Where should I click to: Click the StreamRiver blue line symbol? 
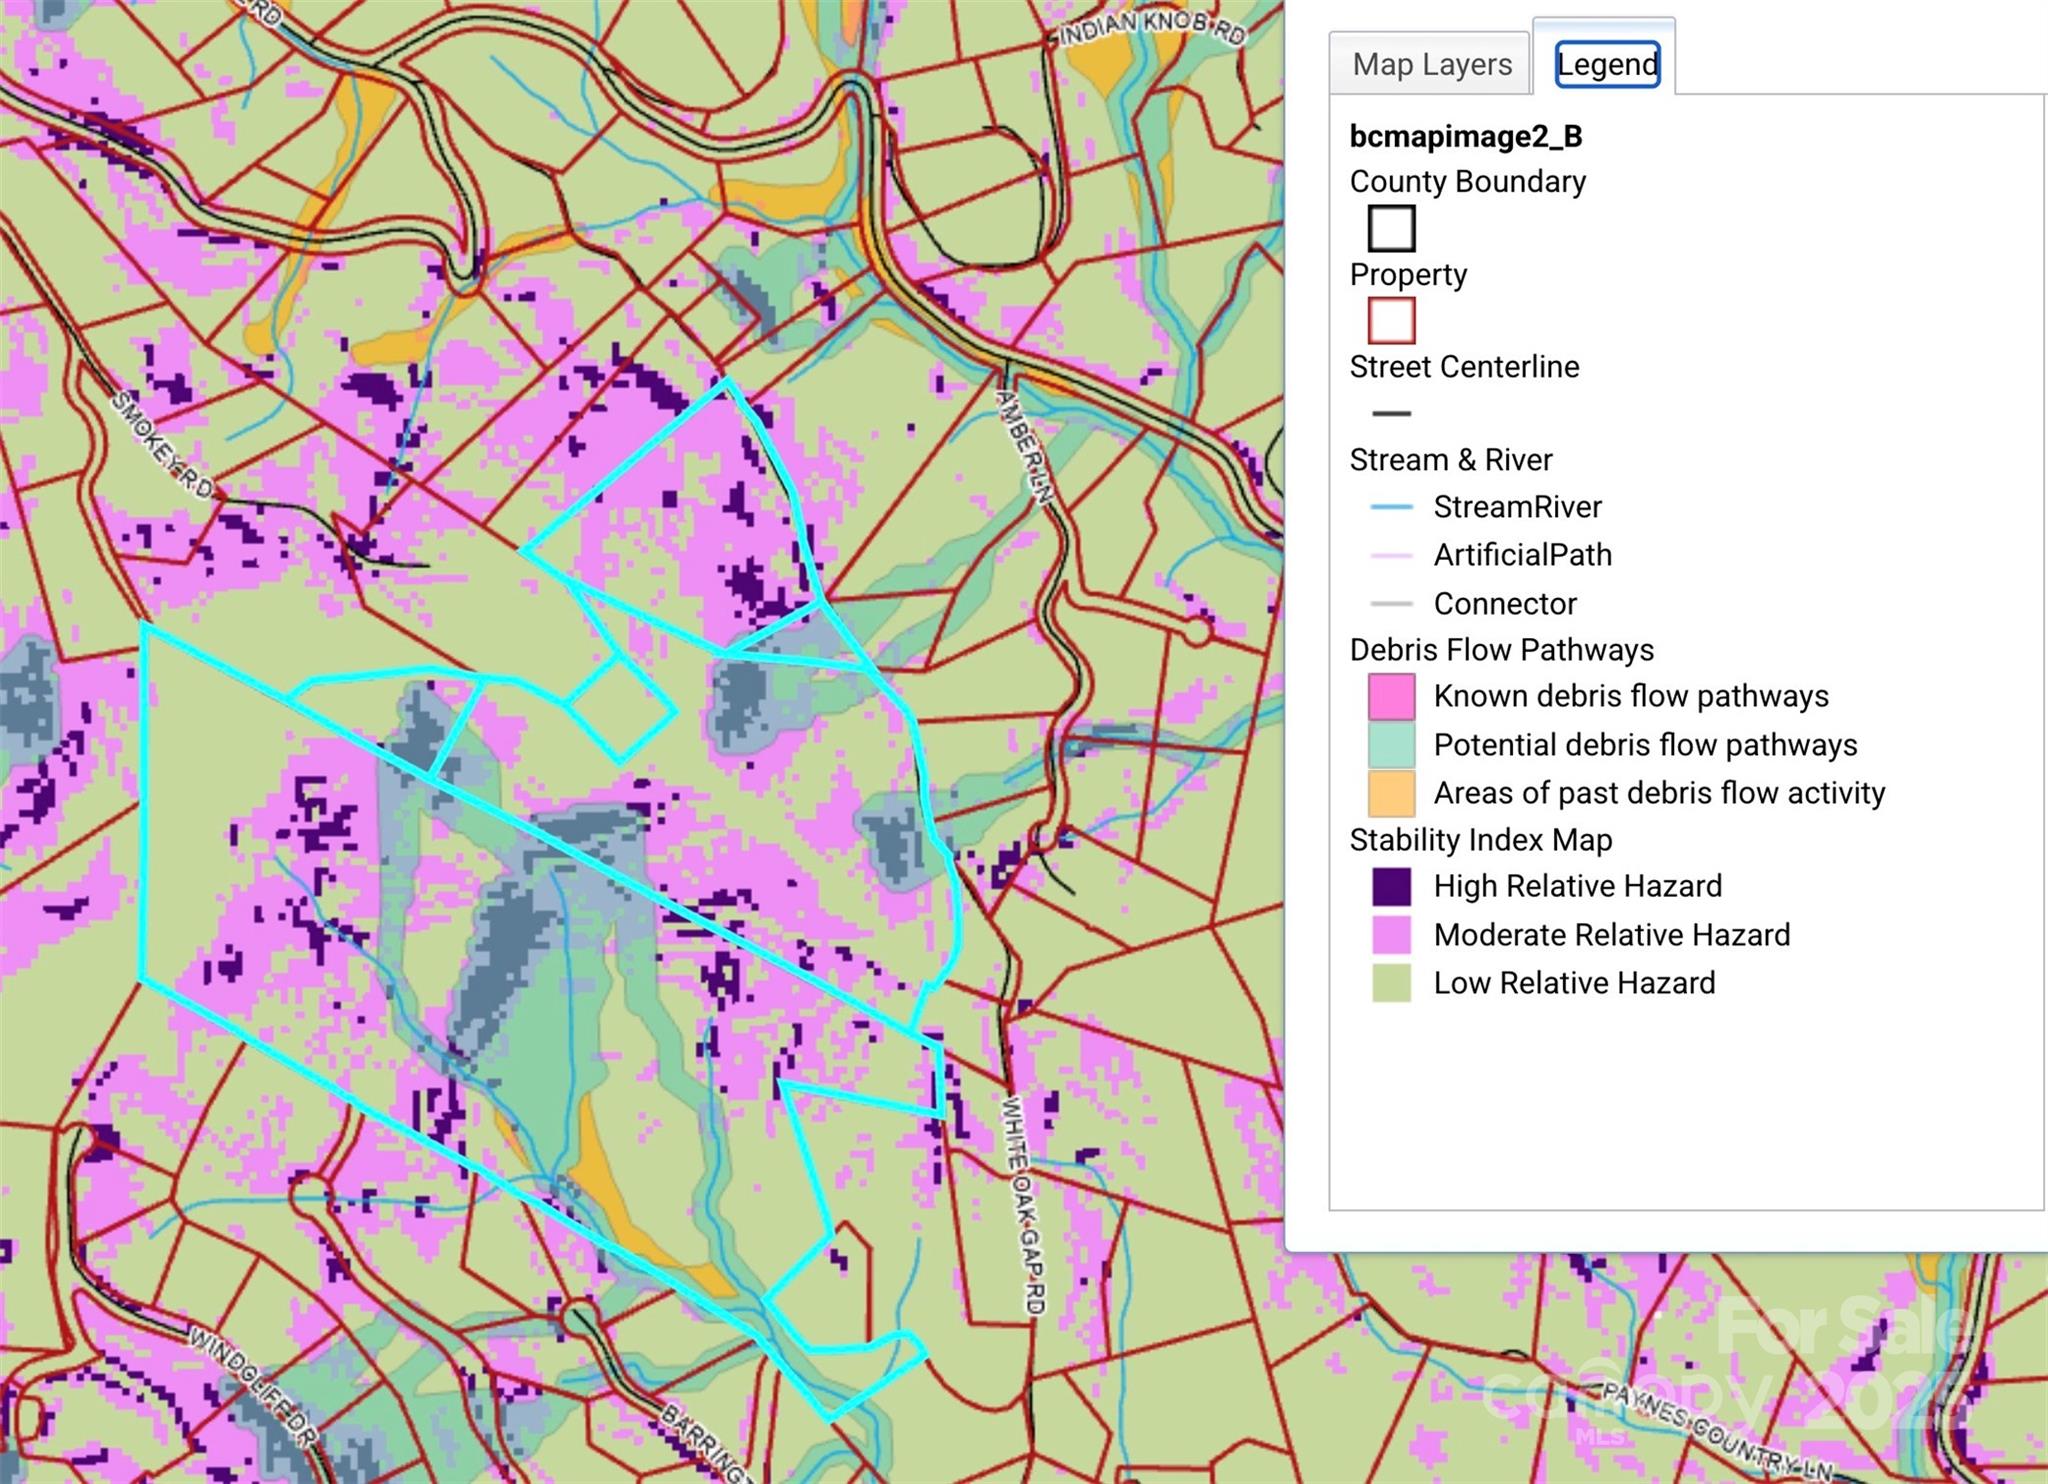tap(1391, 507)
